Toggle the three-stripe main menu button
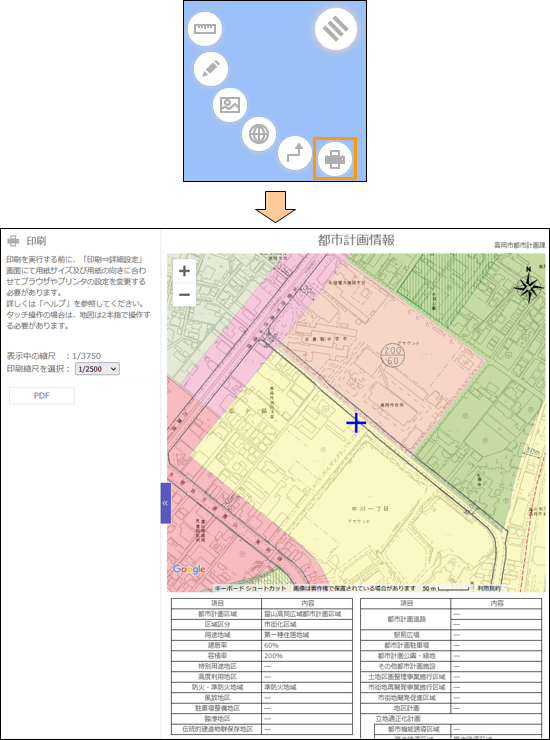This screenshot has height=740, width=550. pyautogui.click(x=336, y=28)
